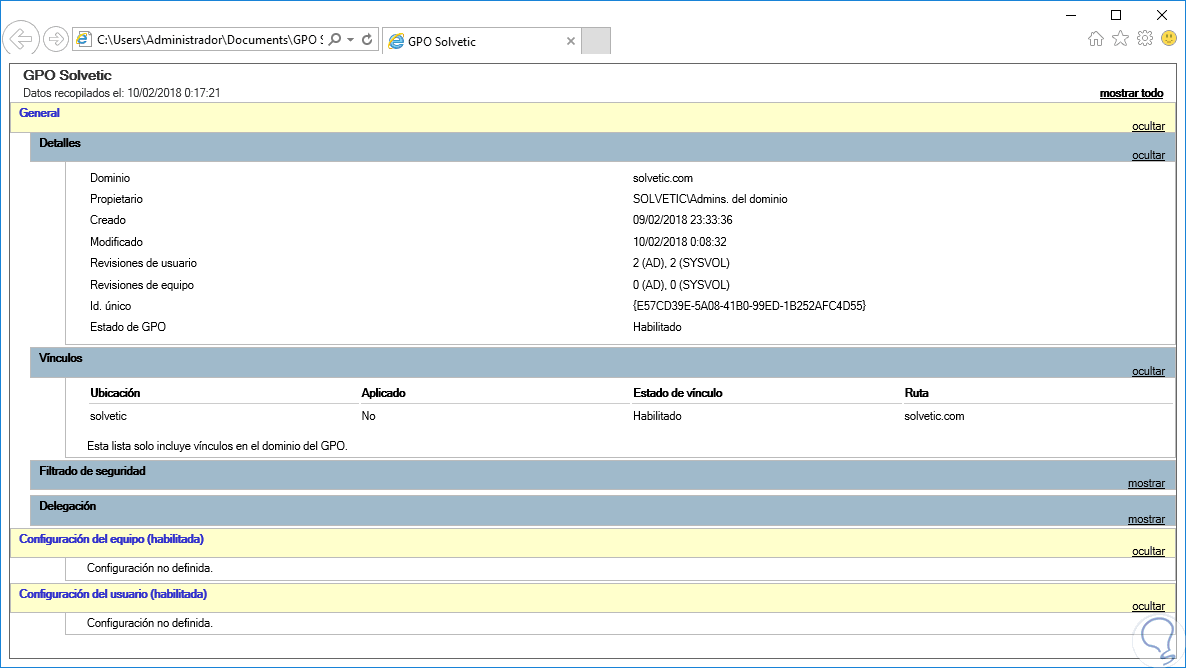Open the address bar dropdown arrow
1186x668 pixels.
click(x=350, y=40)
